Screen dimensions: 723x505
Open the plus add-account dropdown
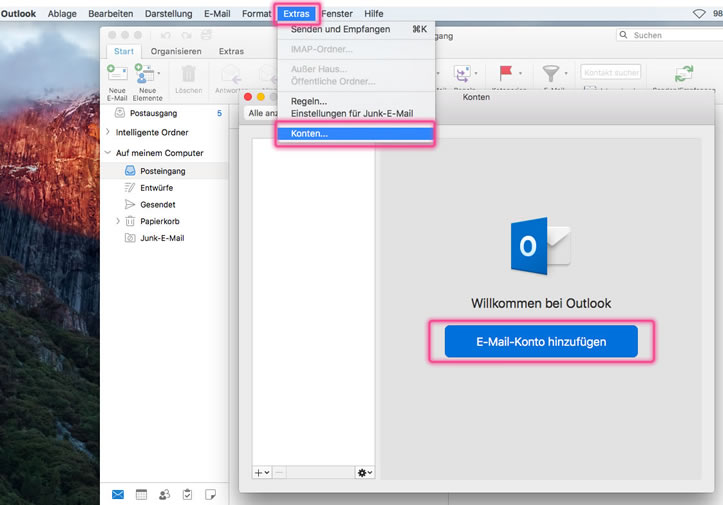261,472
